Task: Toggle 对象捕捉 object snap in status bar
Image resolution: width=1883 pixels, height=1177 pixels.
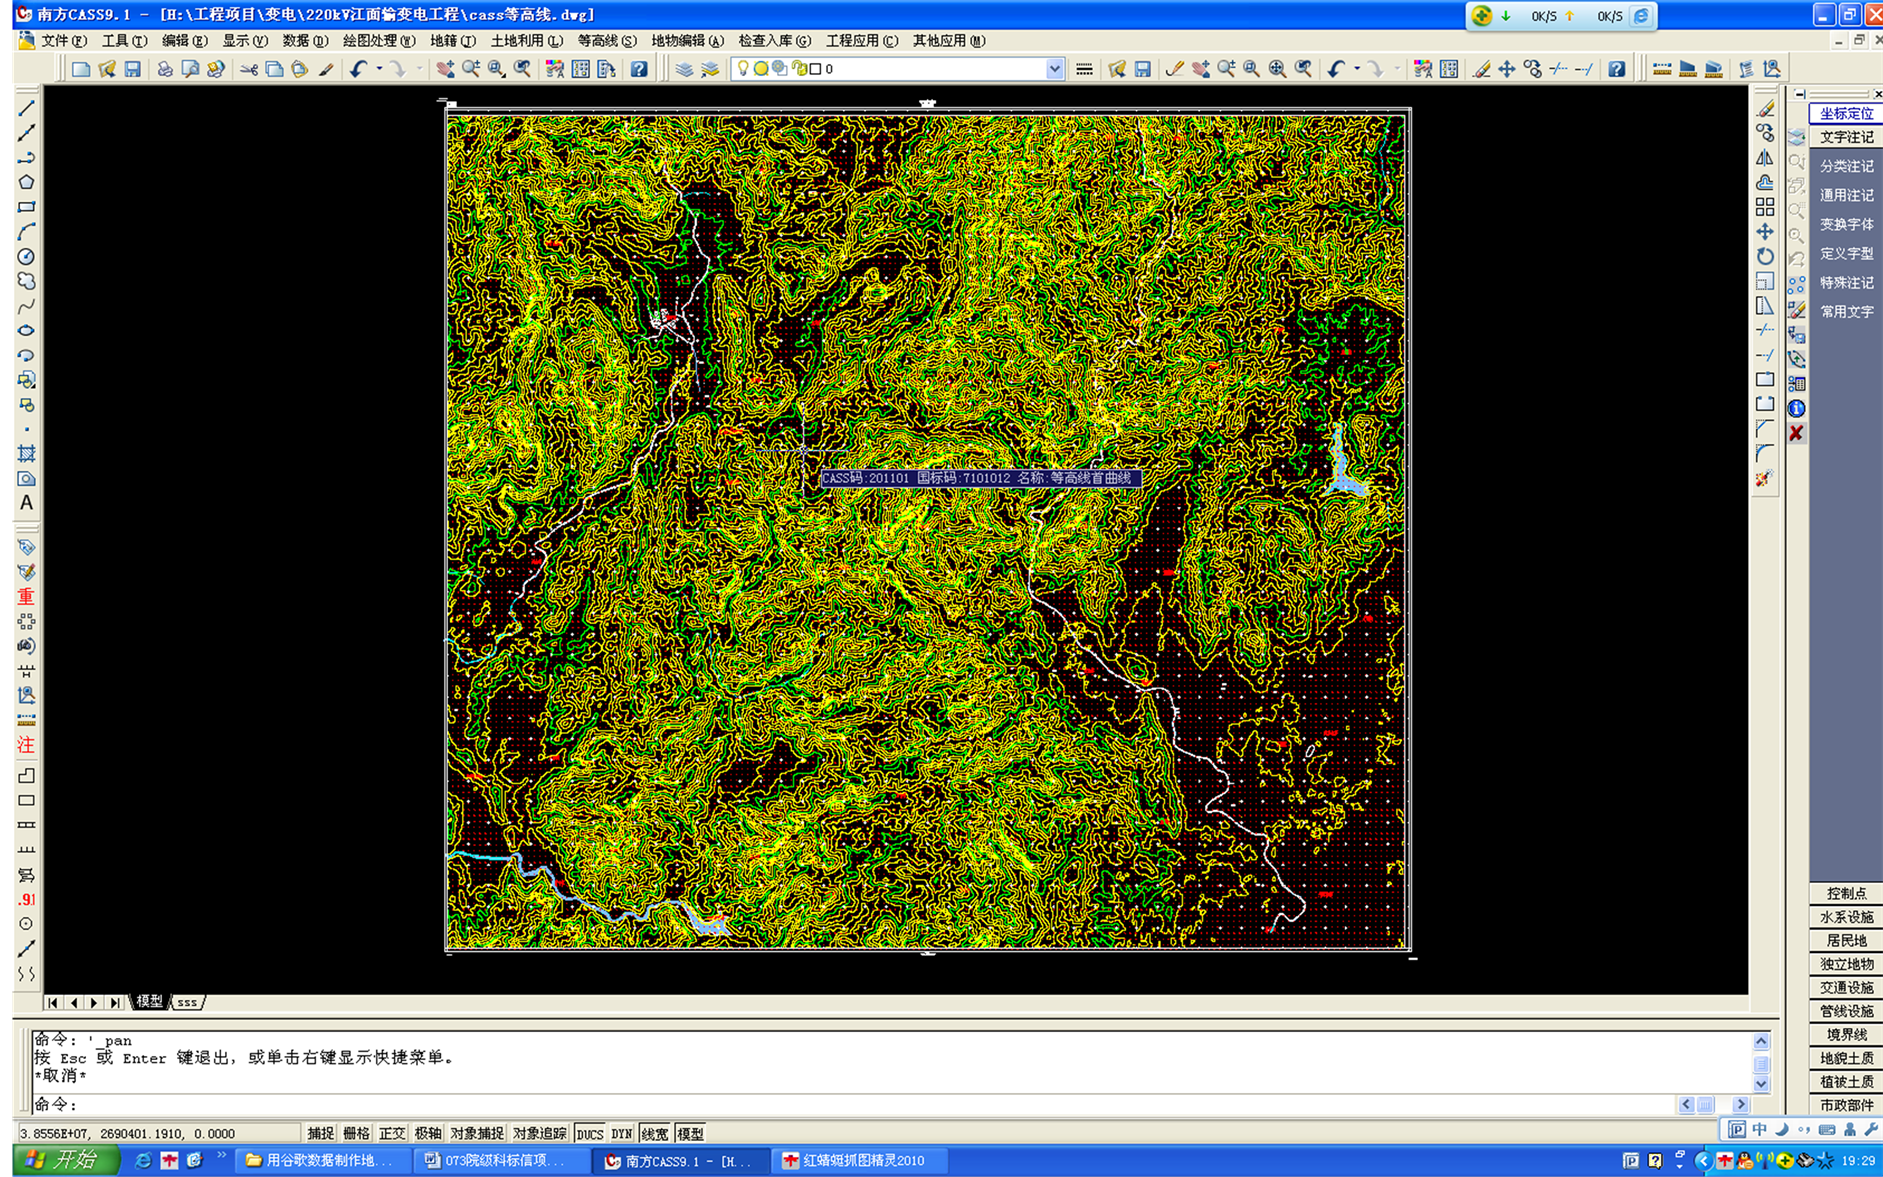Action: click(x=477, y=1133)
